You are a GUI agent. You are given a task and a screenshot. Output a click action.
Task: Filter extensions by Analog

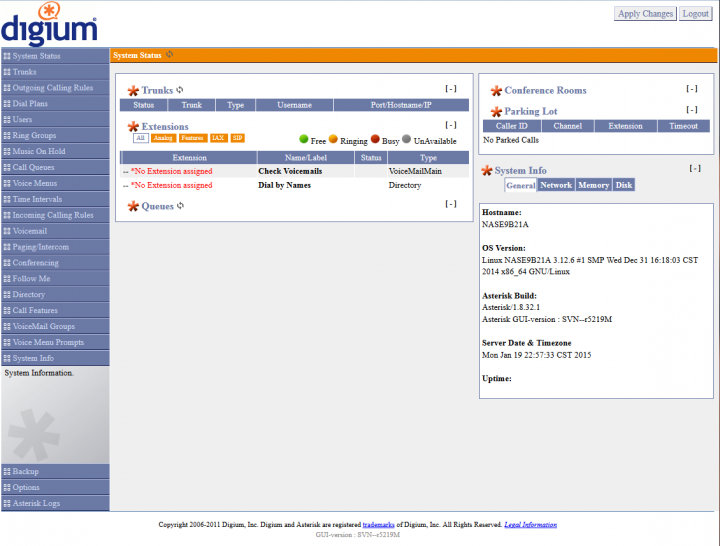163,138
